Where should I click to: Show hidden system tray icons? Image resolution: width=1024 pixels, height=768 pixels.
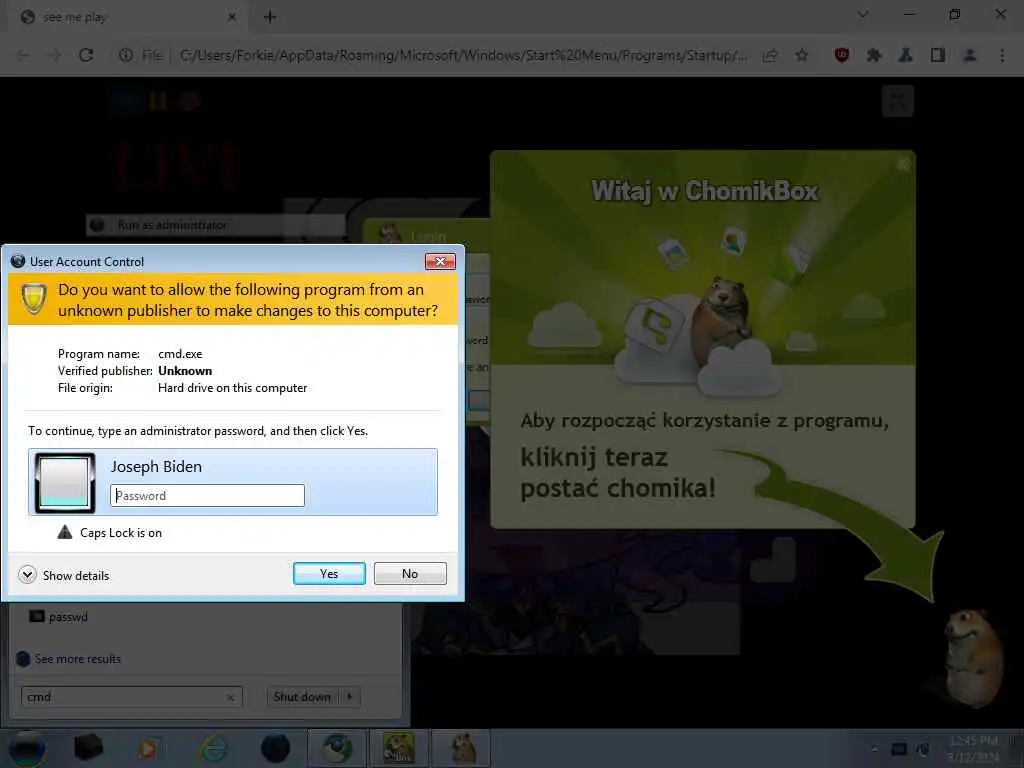(874, 749)
